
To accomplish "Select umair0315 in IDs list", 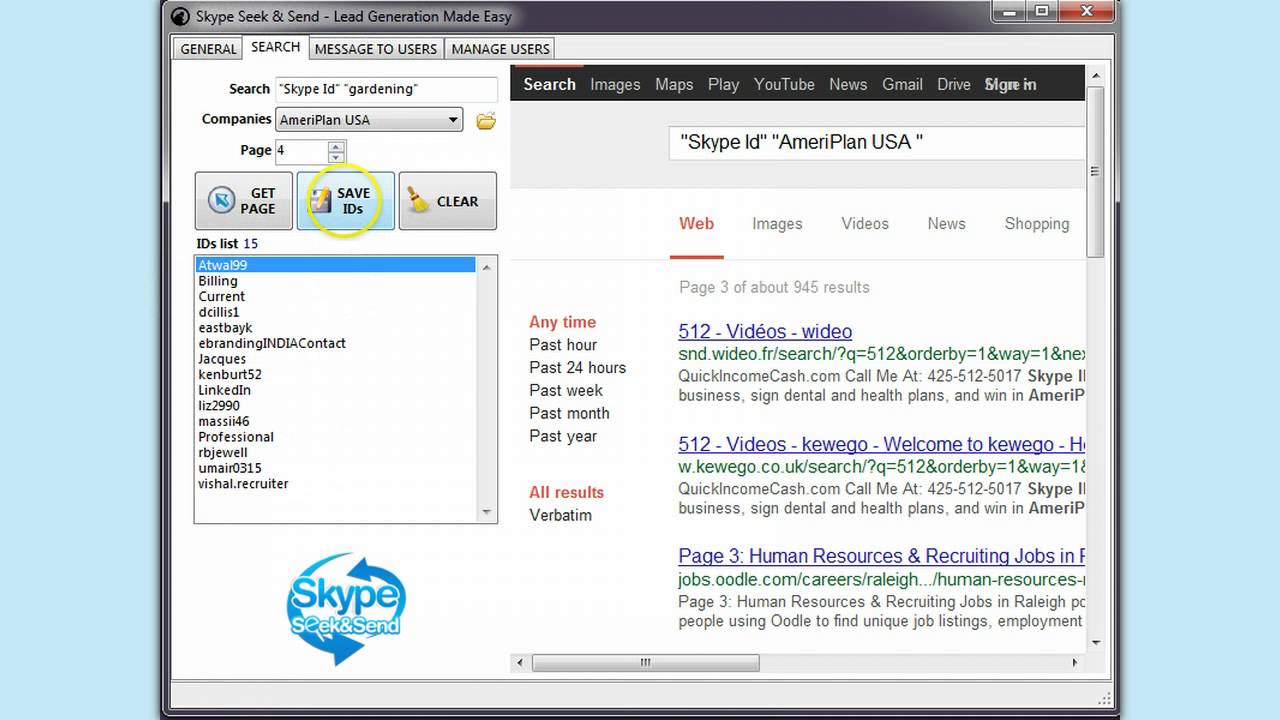I will tap(335, 468).
